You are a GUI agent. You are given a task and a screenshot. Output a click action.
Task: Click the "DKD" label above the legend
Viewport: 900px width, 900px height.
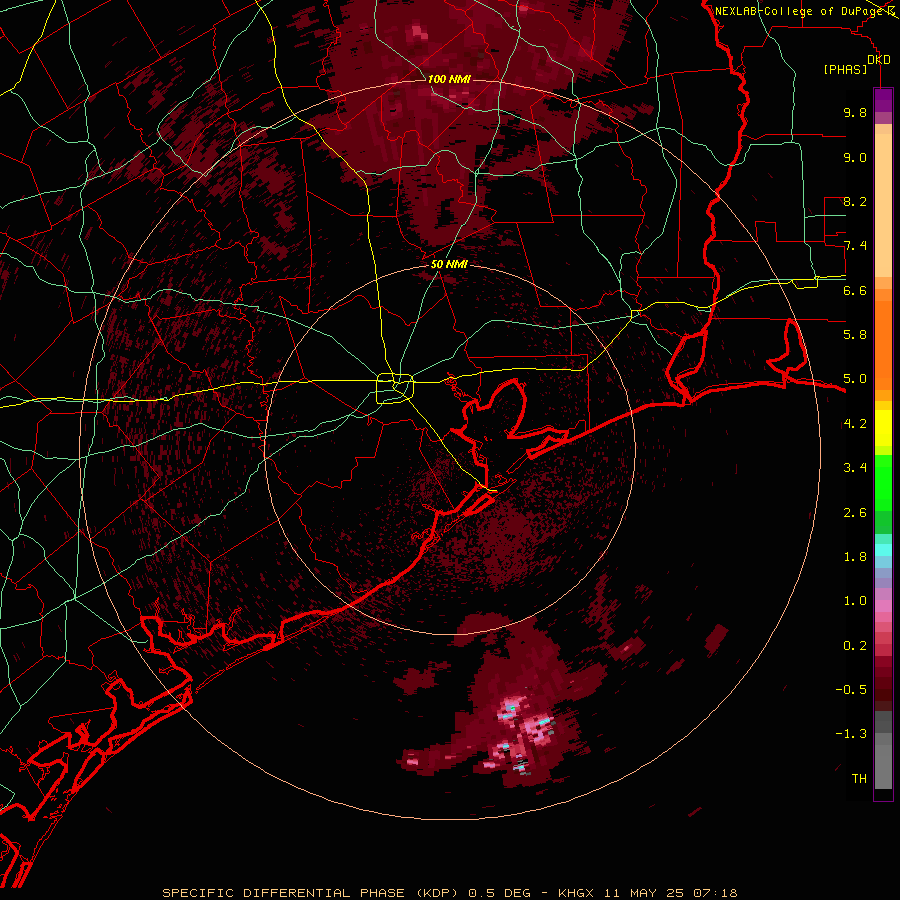click(x=878, y=60)
